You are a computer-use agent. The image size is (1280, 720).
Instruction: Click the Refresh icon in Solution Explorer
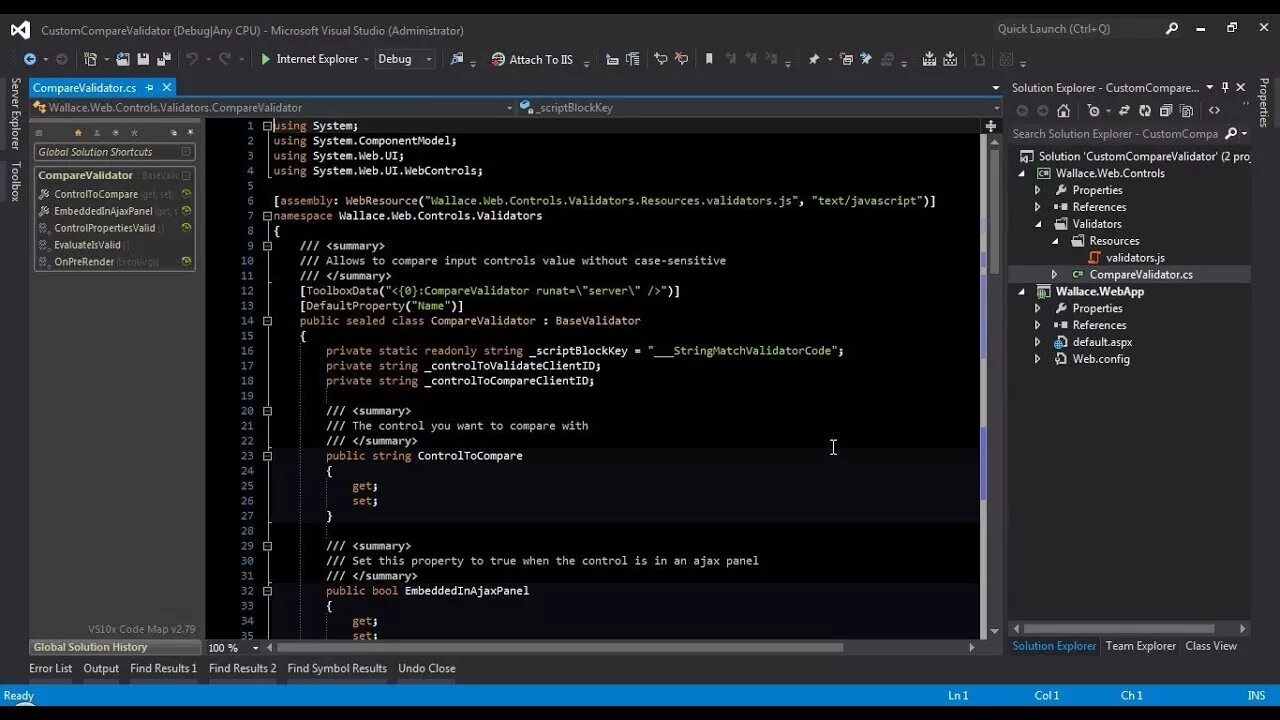(1145, 111)
